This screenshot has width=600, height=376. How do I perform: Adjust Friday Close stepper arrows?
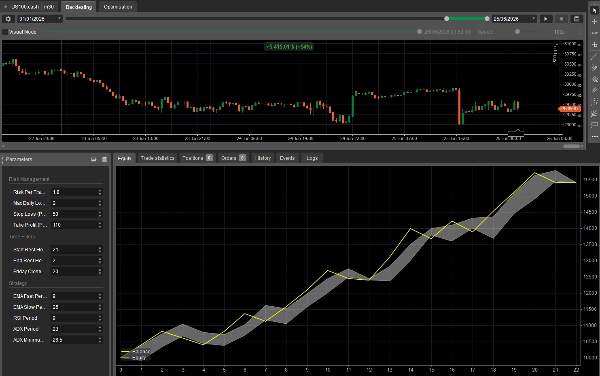pos(100,271)
